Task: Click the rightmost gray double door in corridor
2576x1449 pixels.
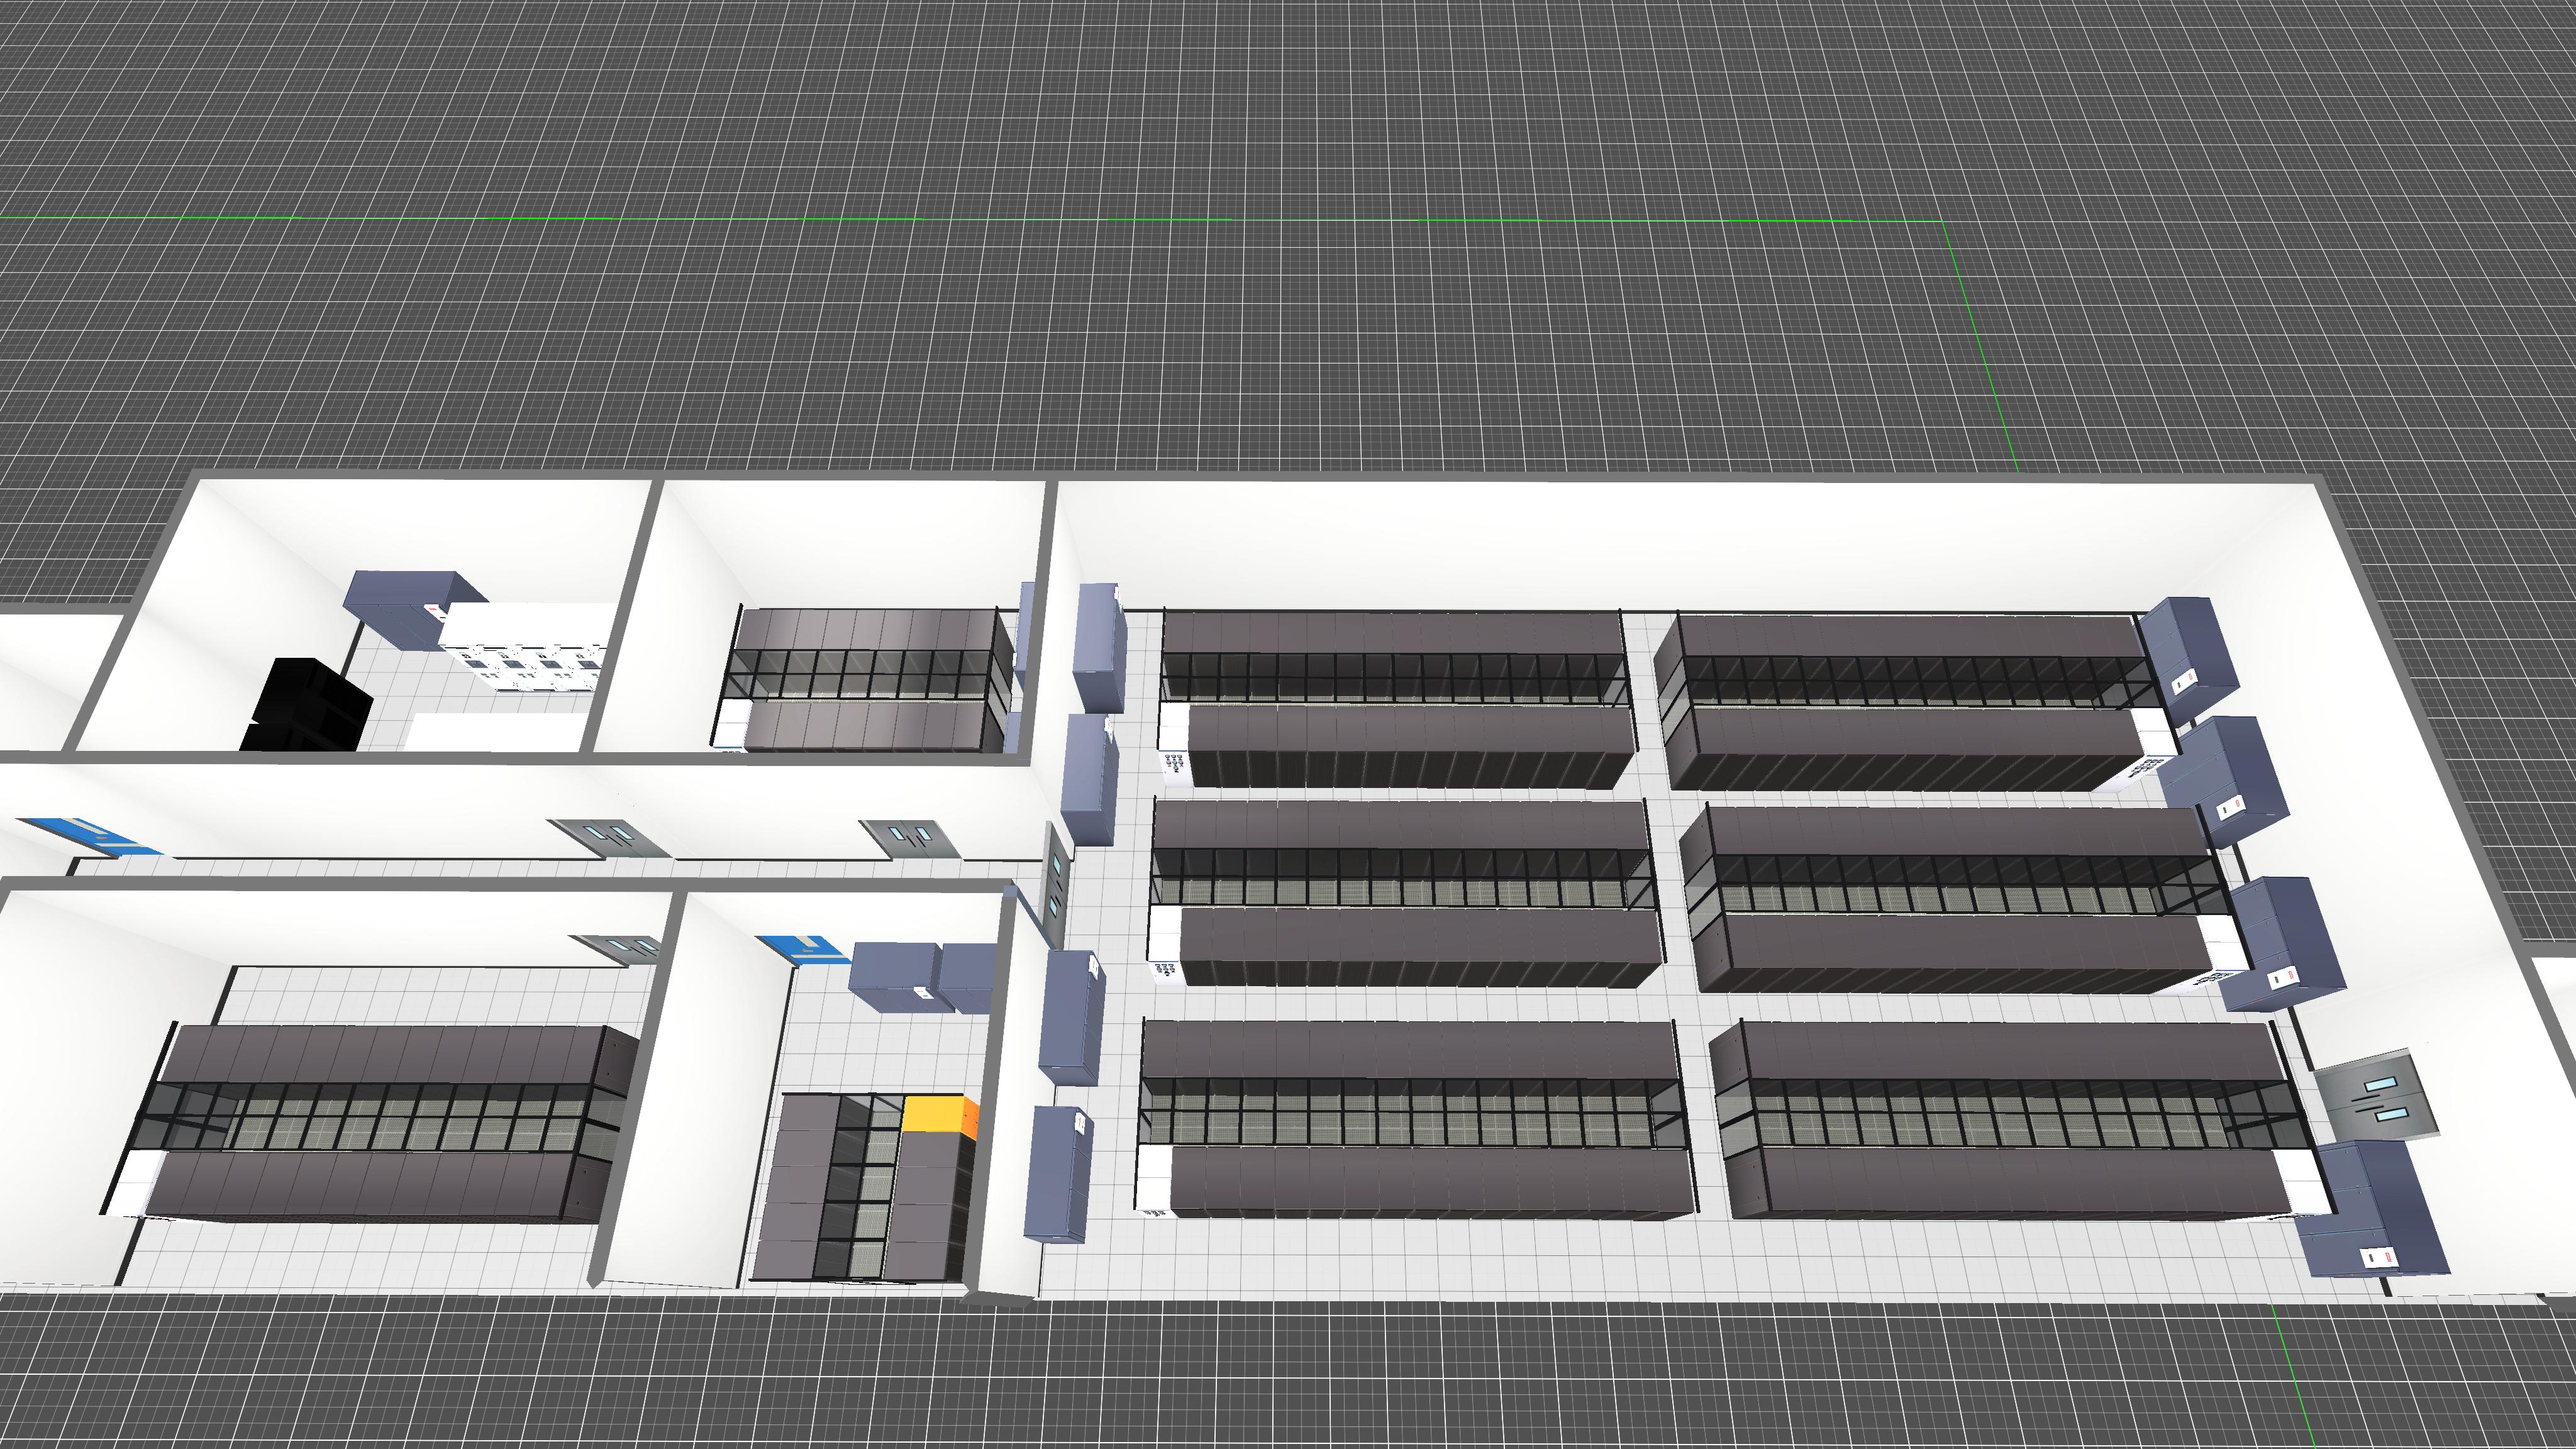Action: (912, 838)
